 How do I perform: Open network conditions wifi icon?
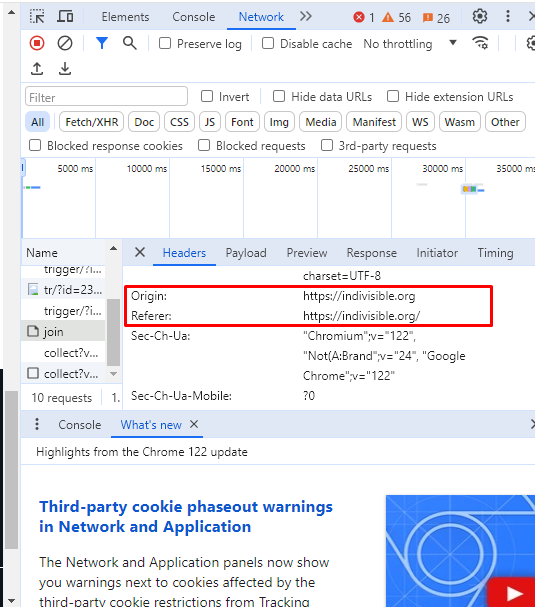point(480,43)
